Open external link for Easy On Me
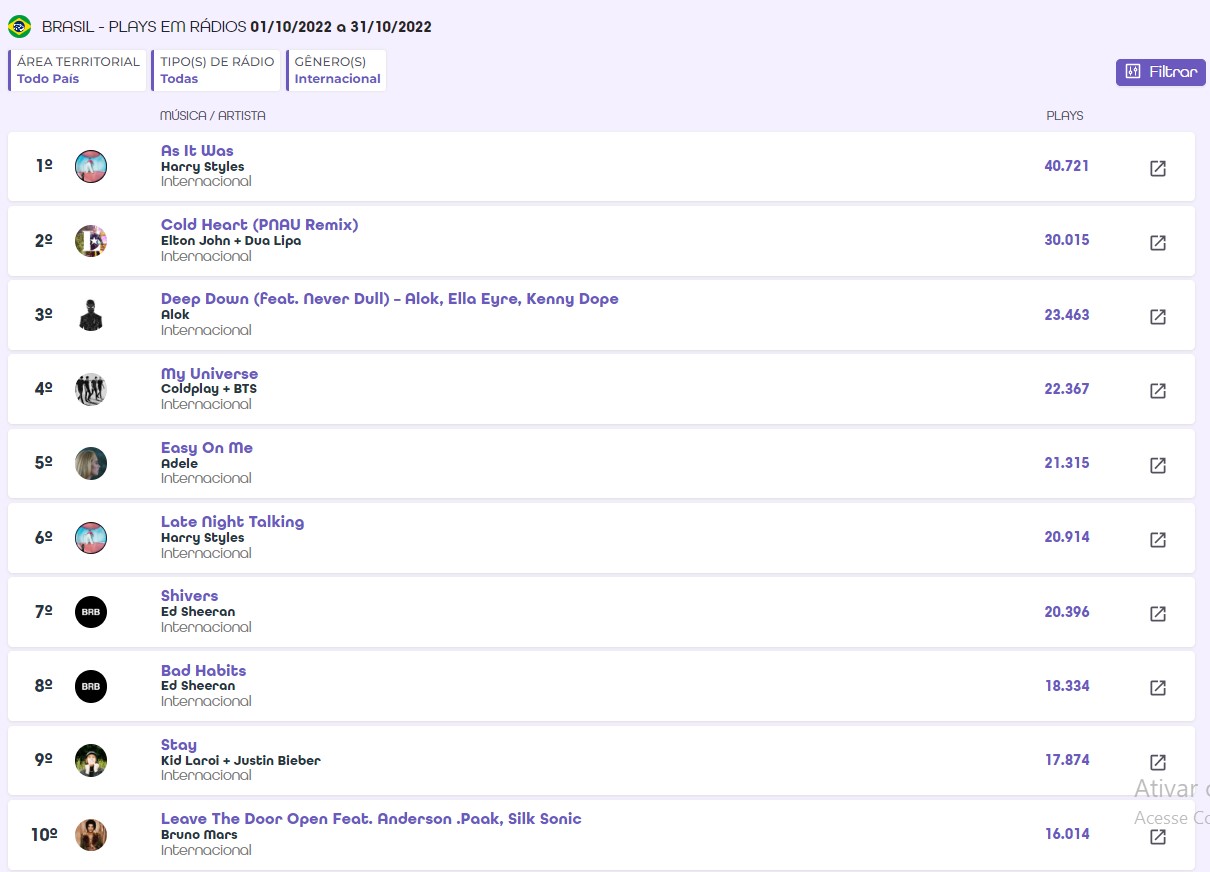This screenshot has width=1210, height=872. tap(1157, 465)
